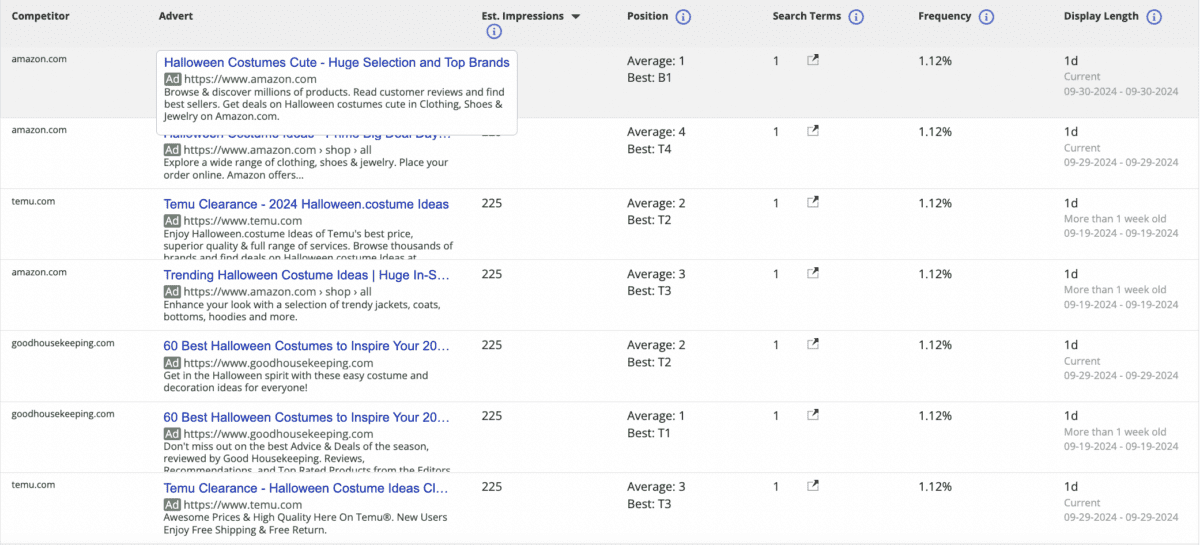The width and height of the screenshot is (1200, 545).
Task: Open the Frequency column info icon
Action: pyautogui.click(x=986, y=17)
